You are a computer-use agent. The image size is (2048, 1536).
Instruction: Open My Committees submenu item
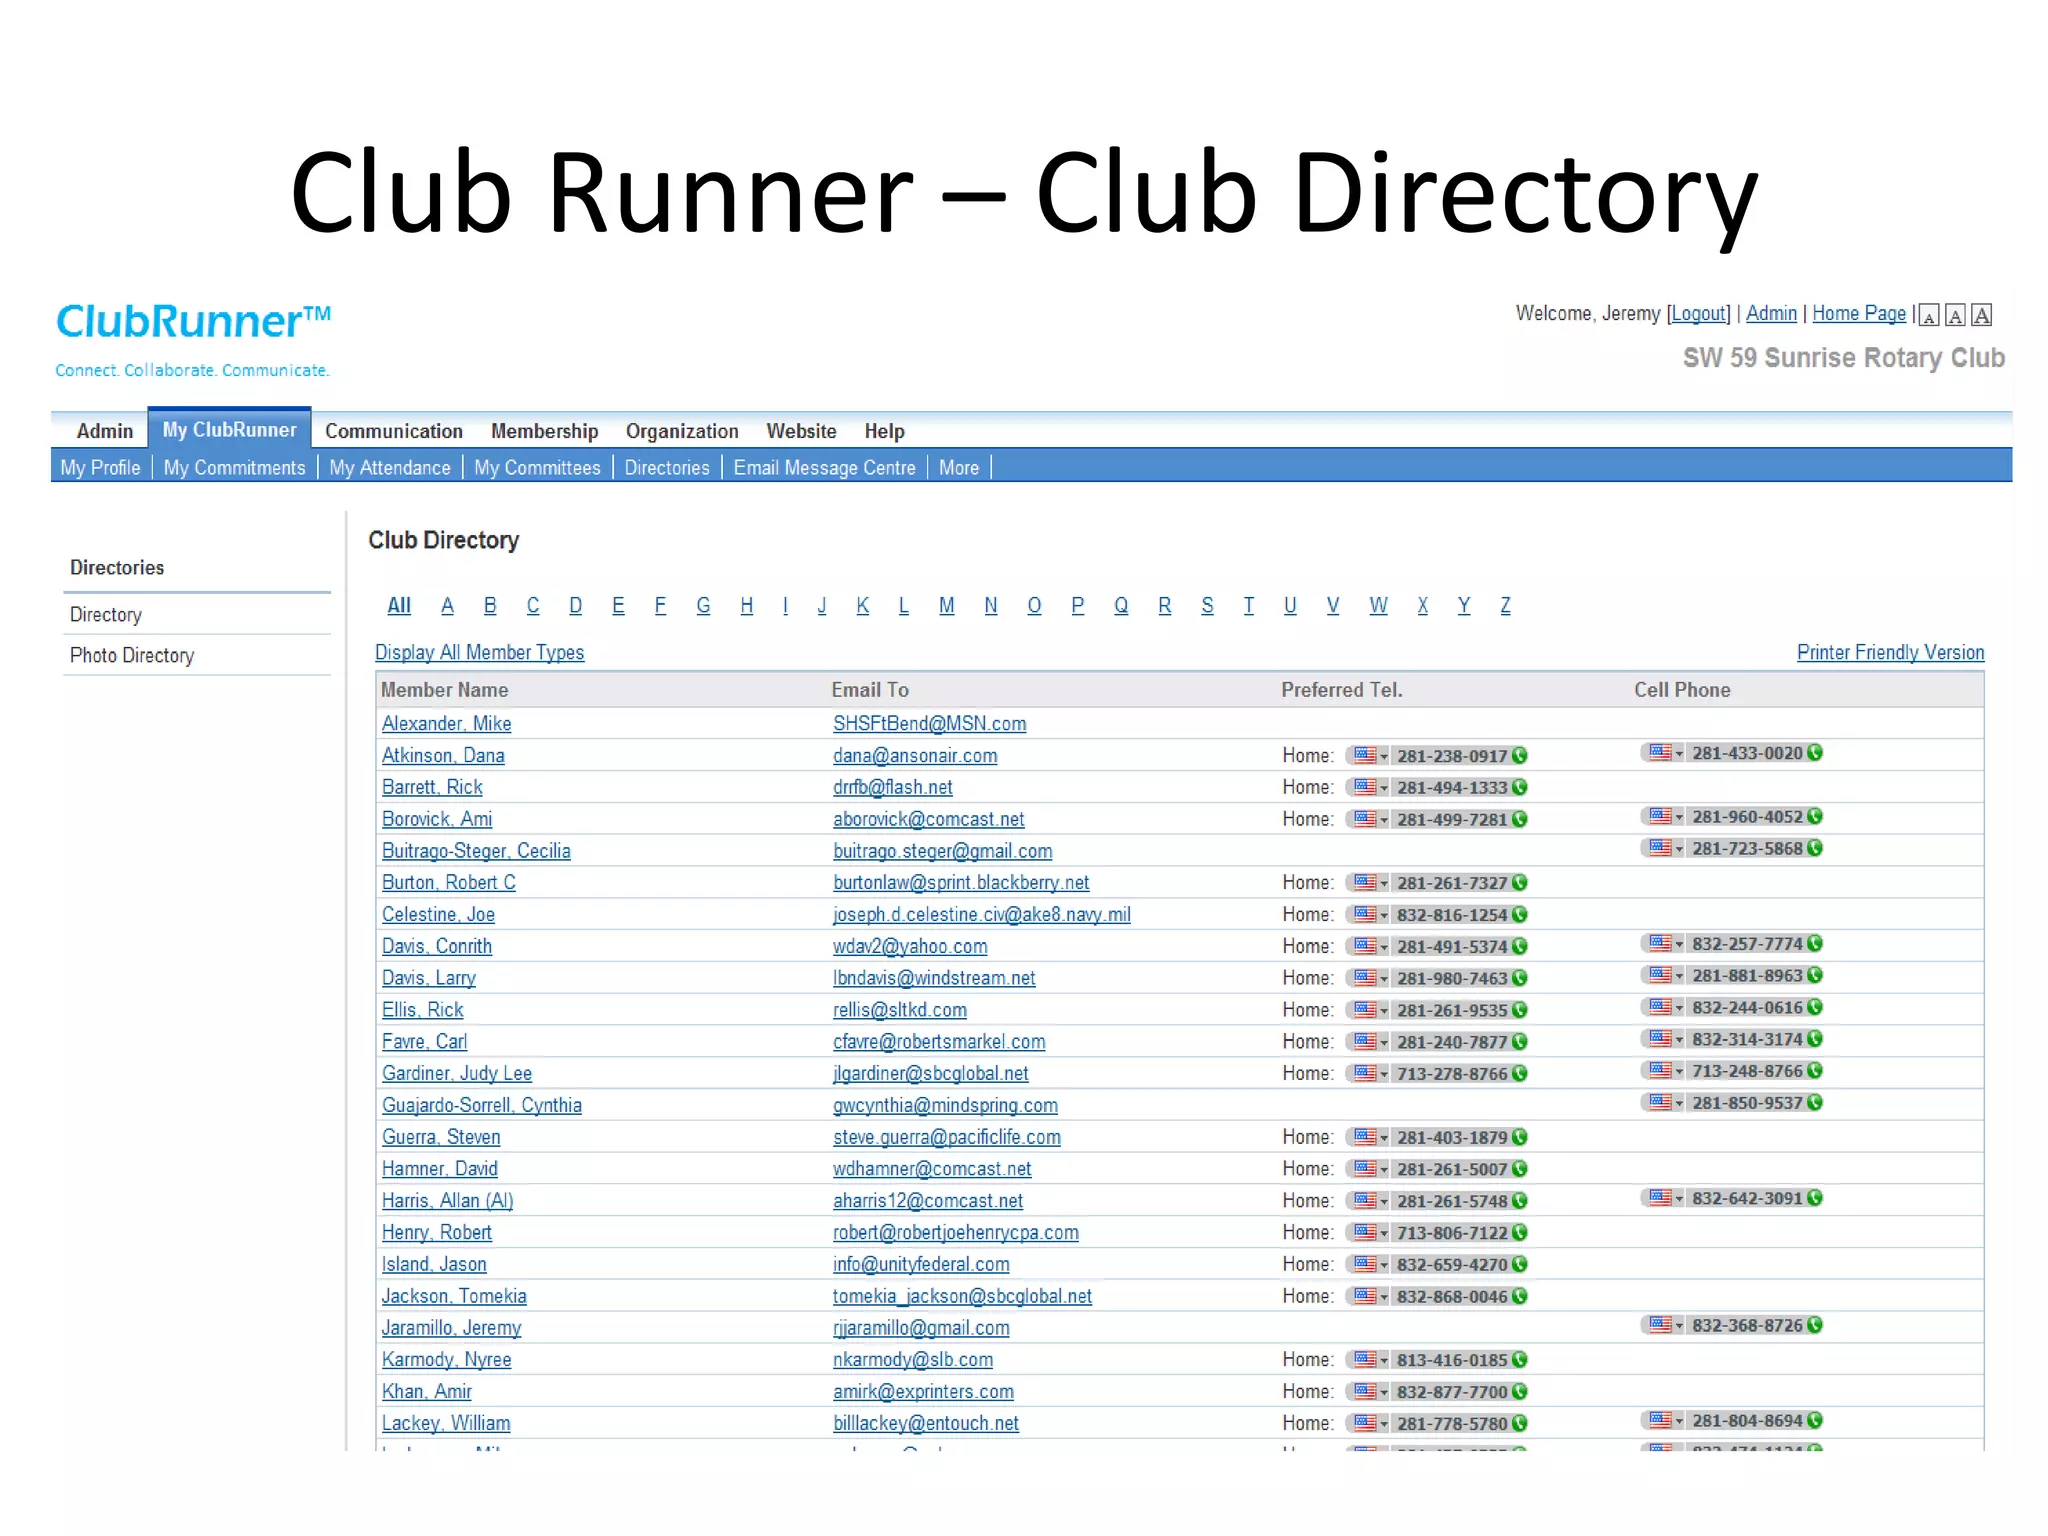coord(537,468)
